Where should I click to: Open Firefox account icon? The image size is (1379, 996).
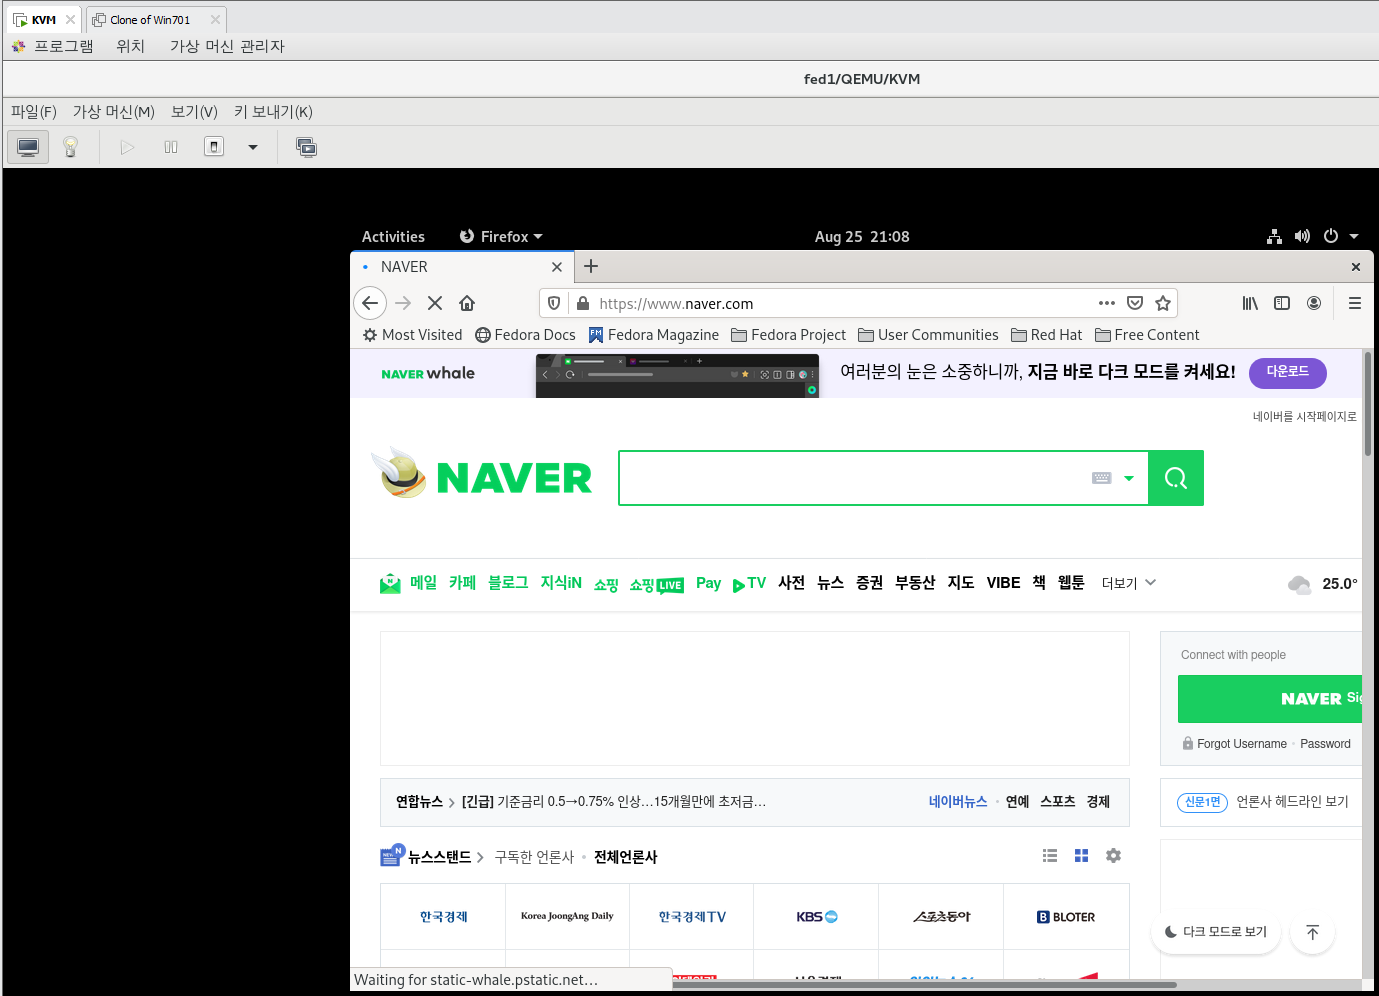[x=1314, y=303]
